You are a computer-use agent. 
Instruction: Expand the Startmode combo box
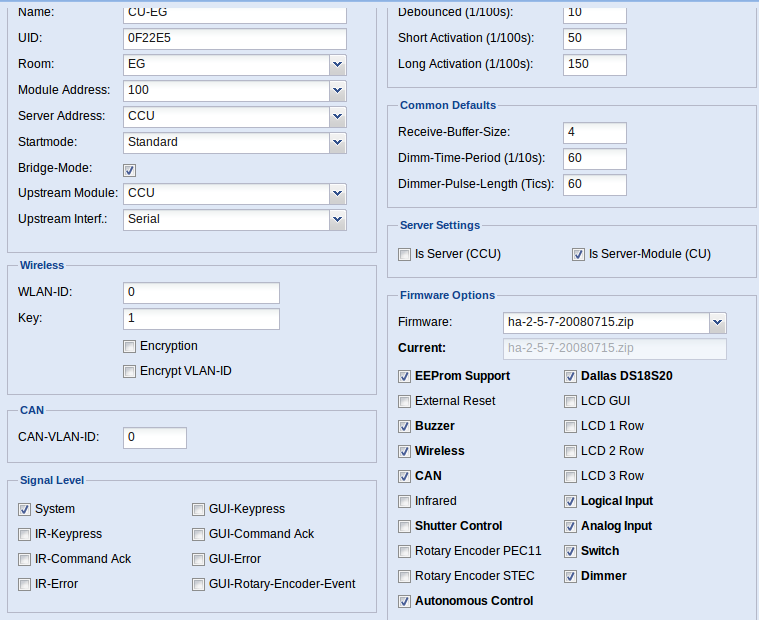tap(337, 143)
